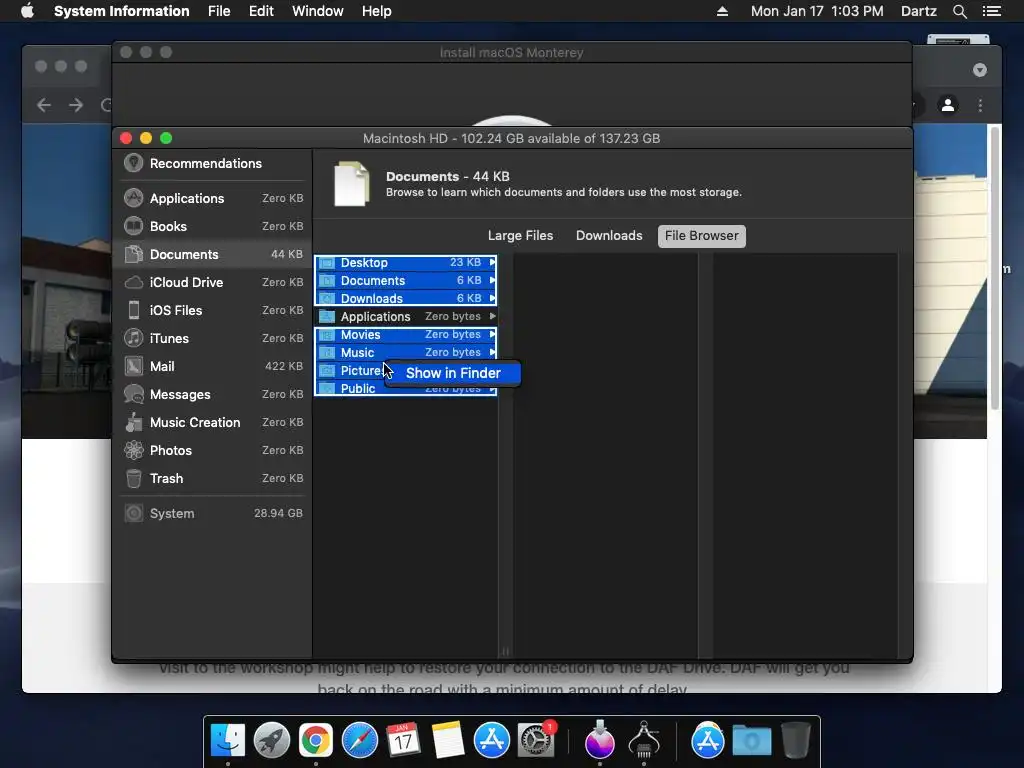Open the Trash in the Dock

tap(795, 741)
